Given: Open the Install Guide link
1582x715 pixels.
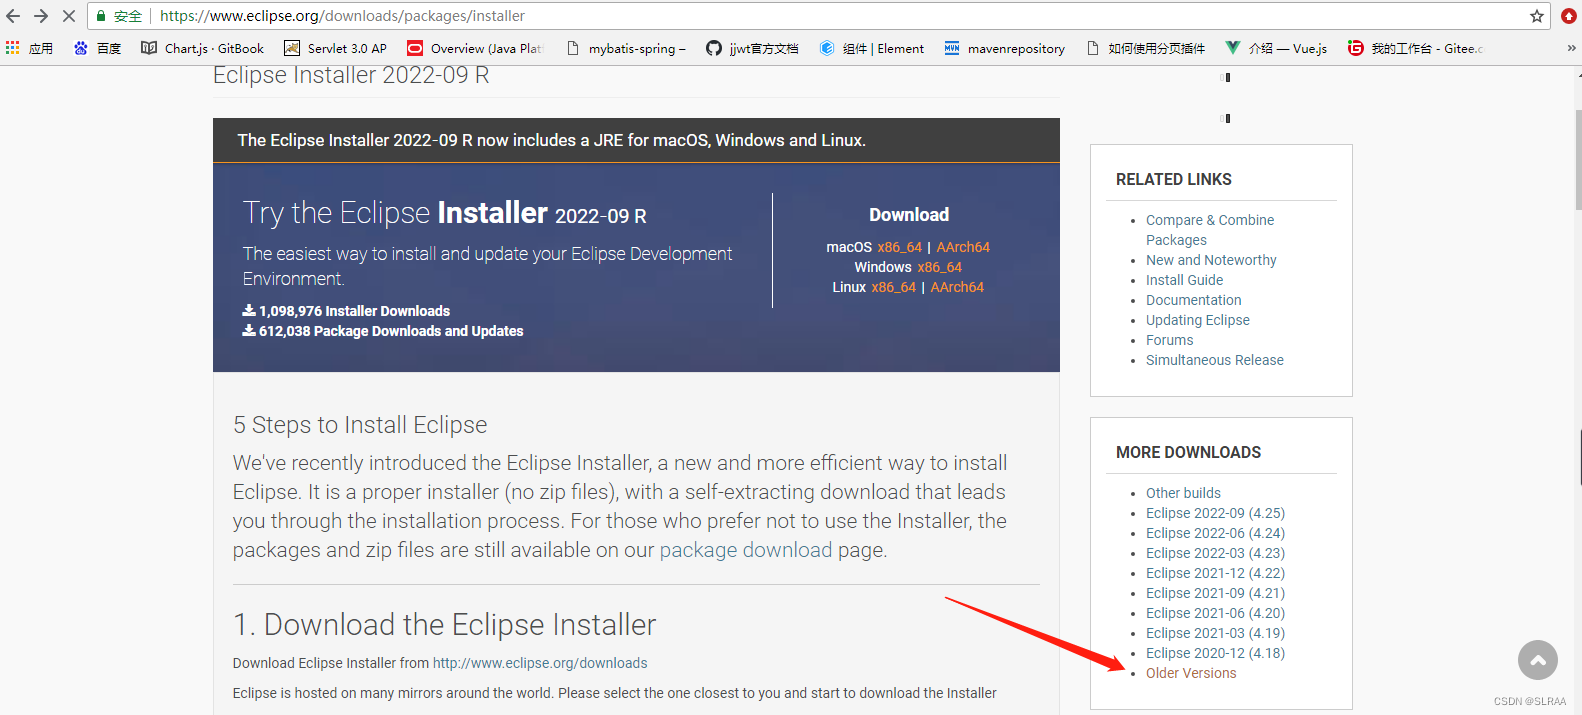Looking at the screenshot, I should coord(1184,280).
